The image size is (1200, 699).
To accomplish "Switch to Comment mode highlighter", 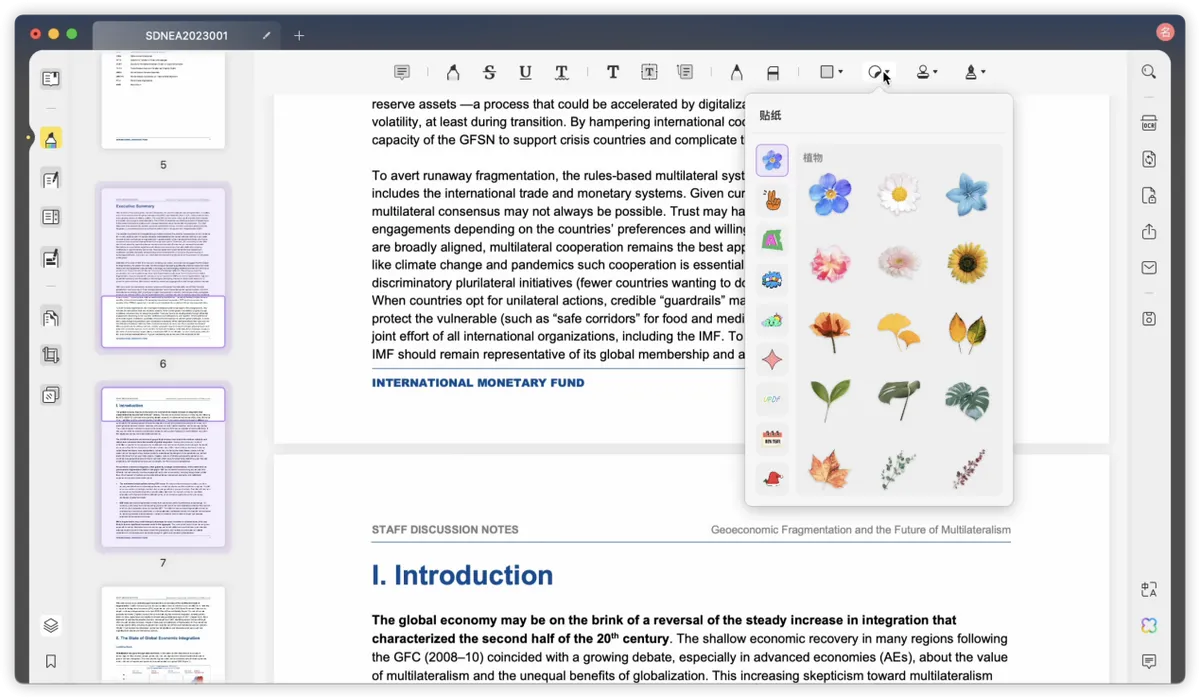I will [x=51, y=138].
